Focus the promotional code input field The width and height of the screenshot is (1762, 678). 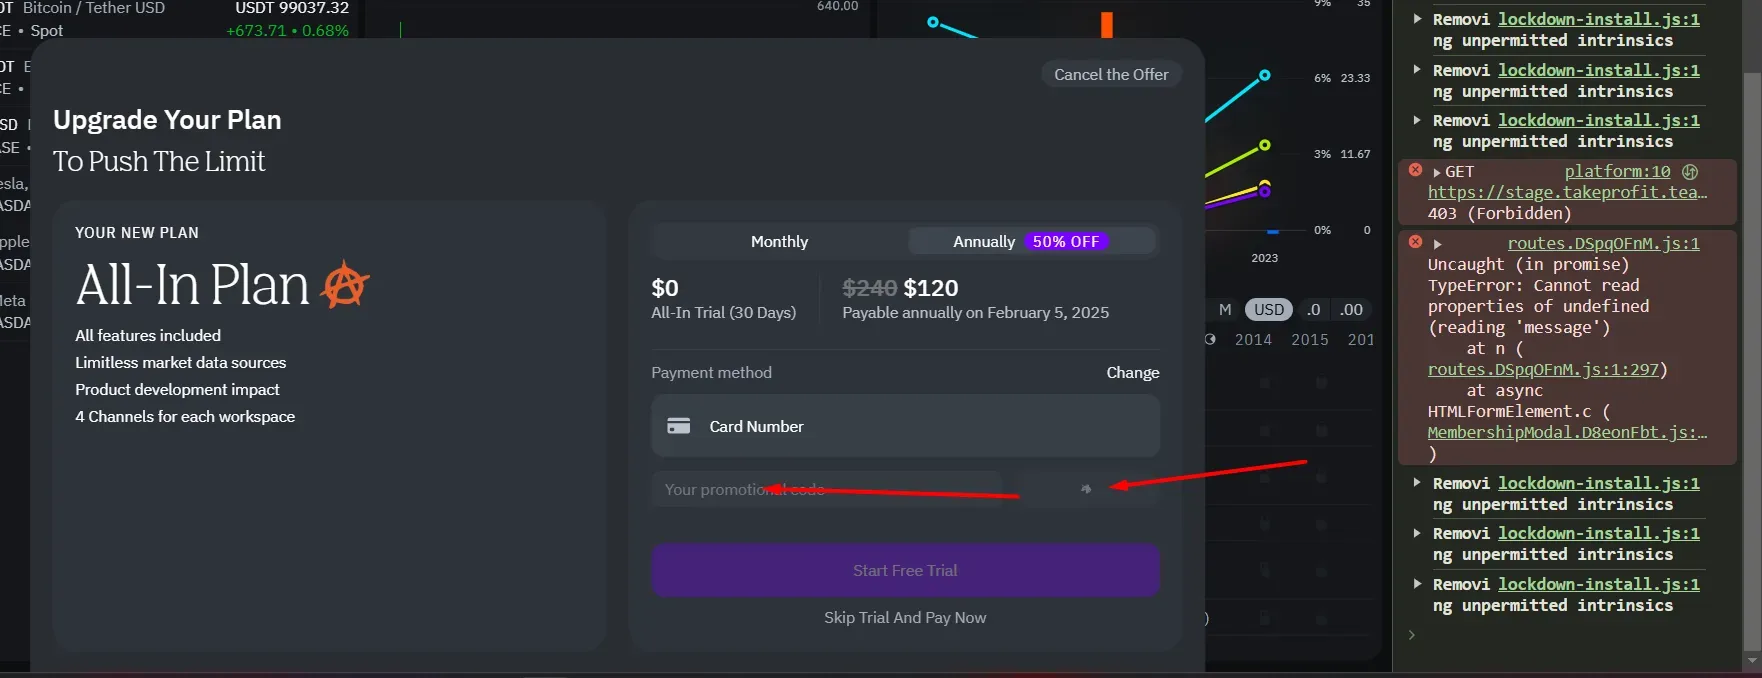point(826,489)
